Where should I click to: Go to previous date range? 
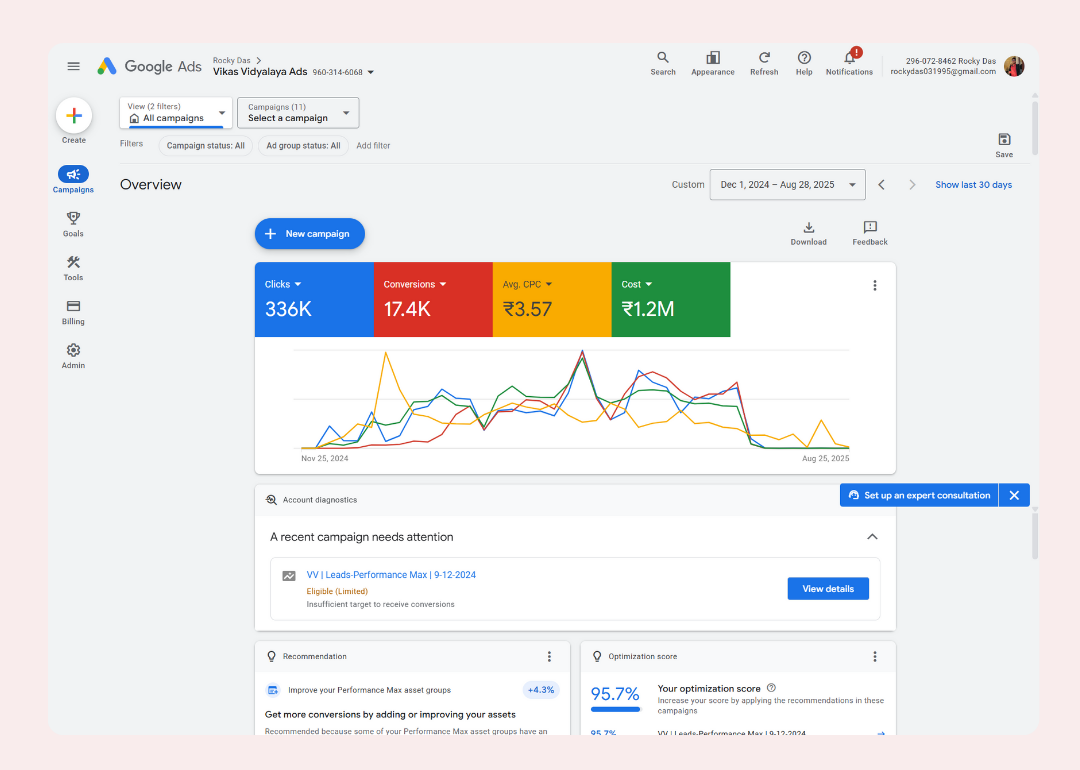(882, 185)
